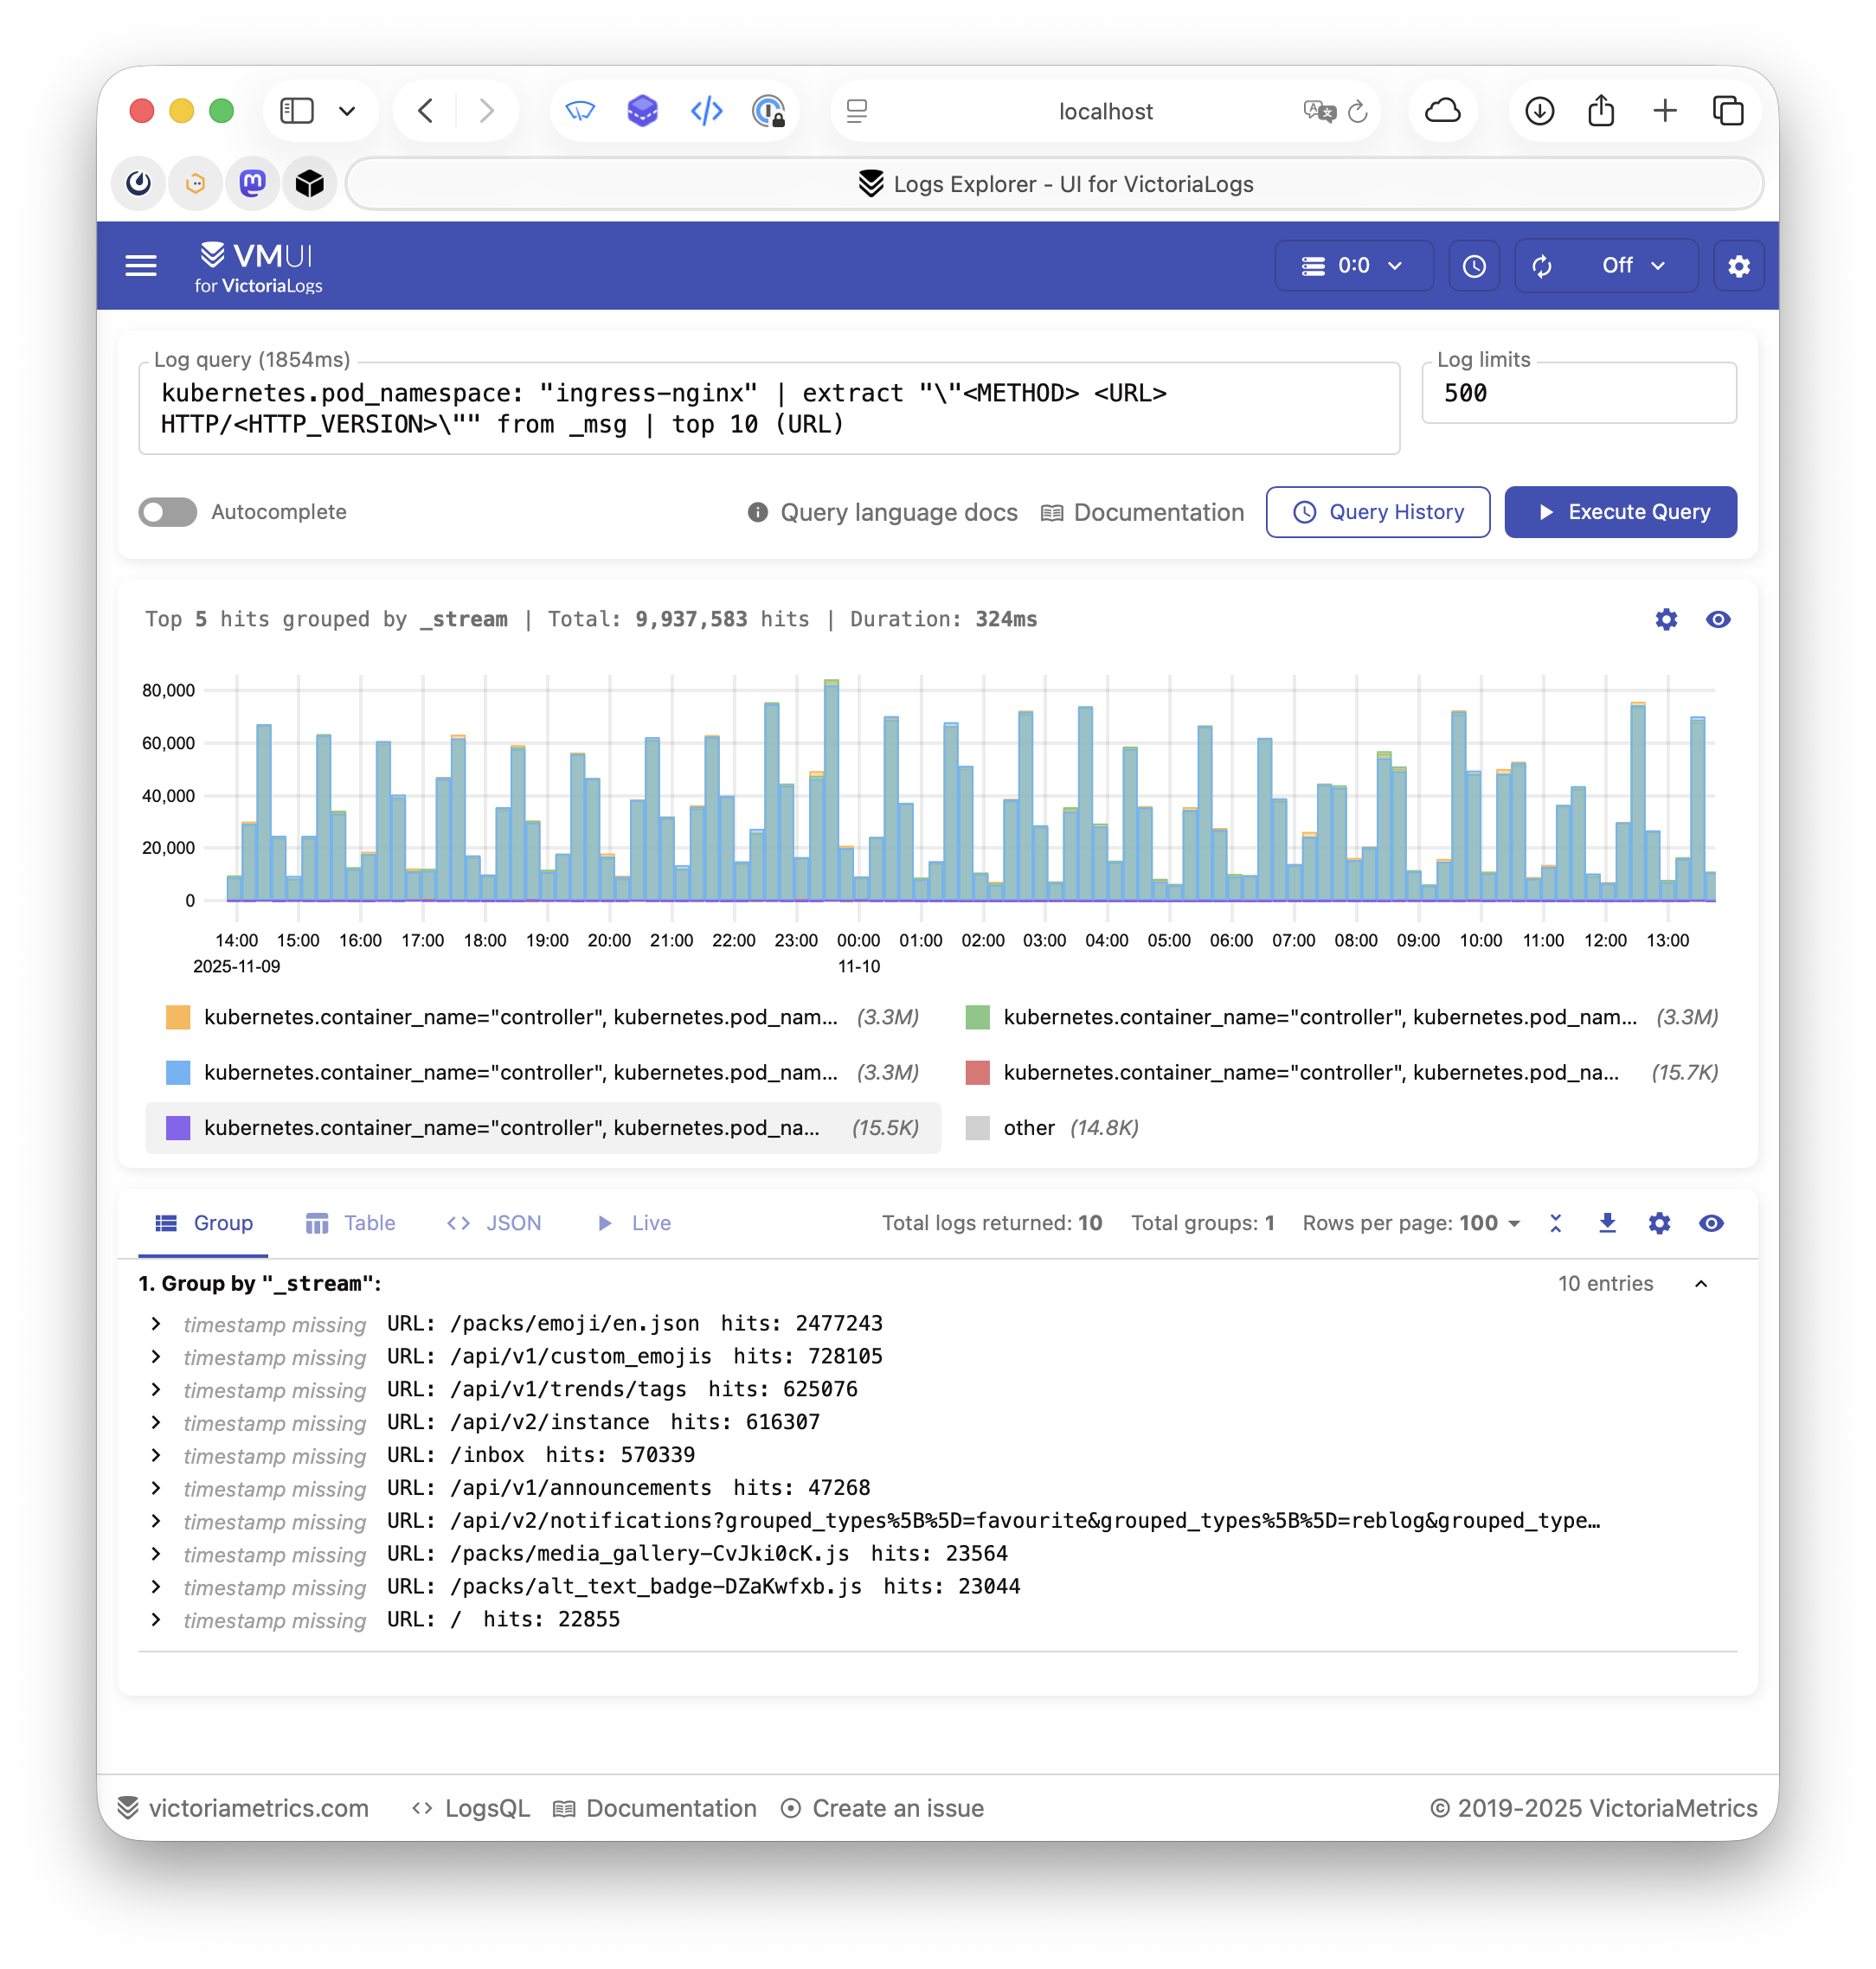Click the Log limits input field
The height and width of the screenshot is (1969, 1876).
[1578, 393]
